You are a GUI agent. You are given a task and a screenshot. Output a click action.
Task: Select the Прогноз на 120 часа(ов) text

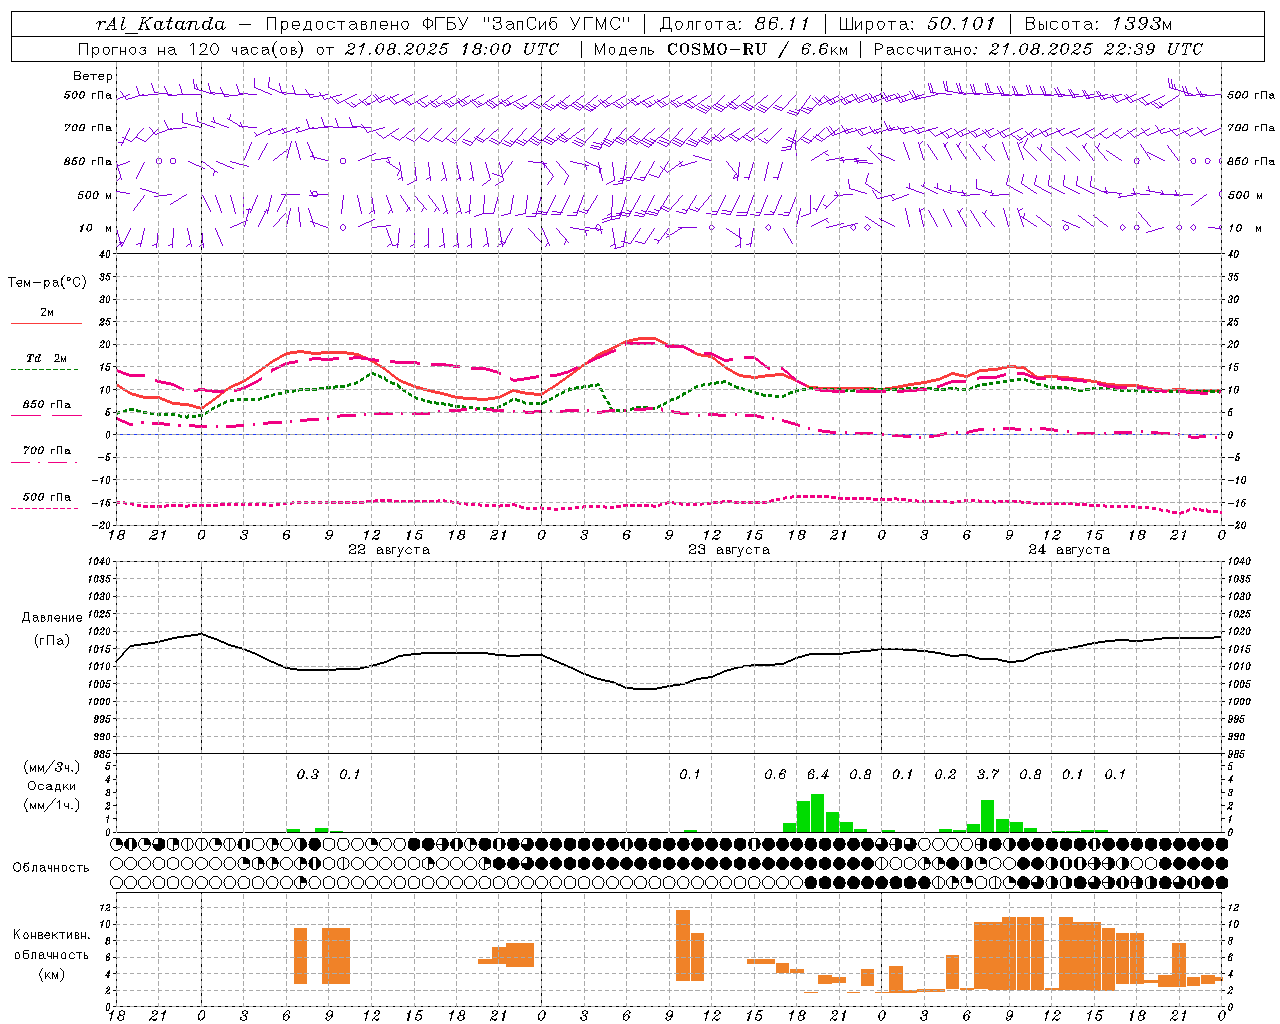(x=192, y=49)
